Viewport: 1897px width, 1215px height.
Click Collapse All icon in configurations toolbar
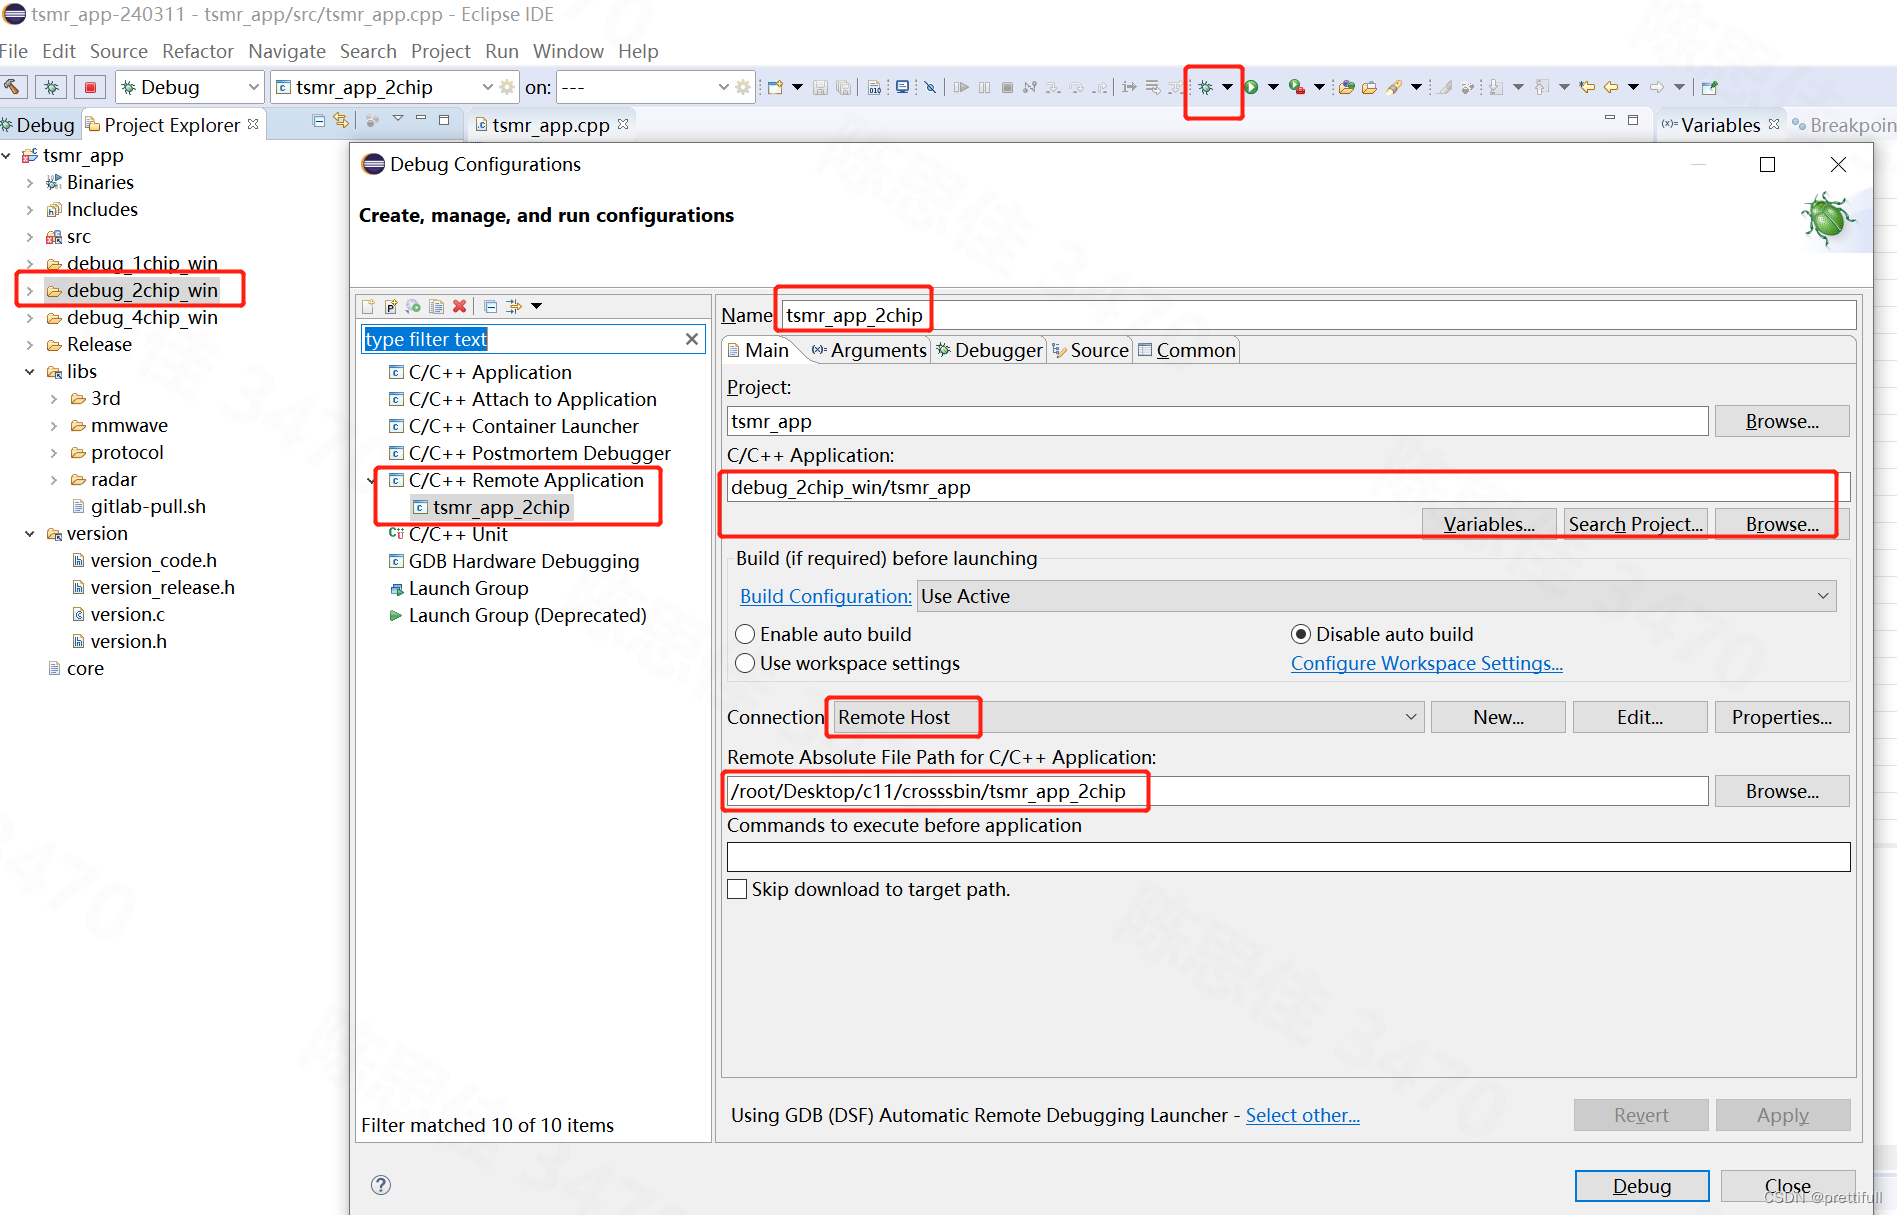(490, 306)
